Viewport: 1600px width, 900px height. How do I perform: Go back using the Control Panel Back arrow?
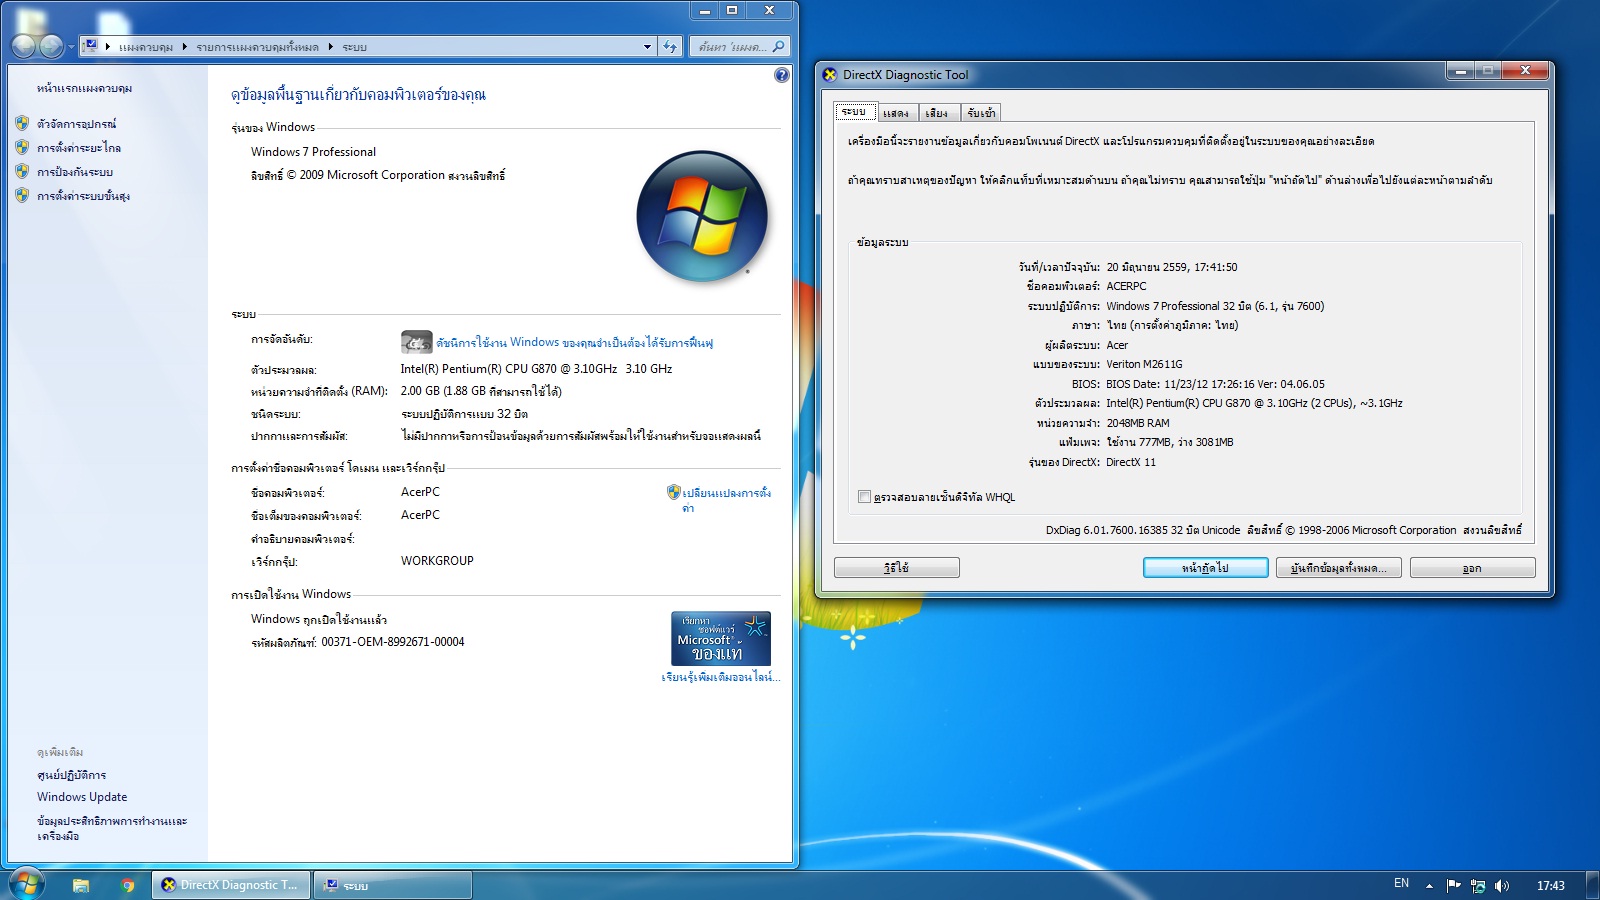click(23, 46)
